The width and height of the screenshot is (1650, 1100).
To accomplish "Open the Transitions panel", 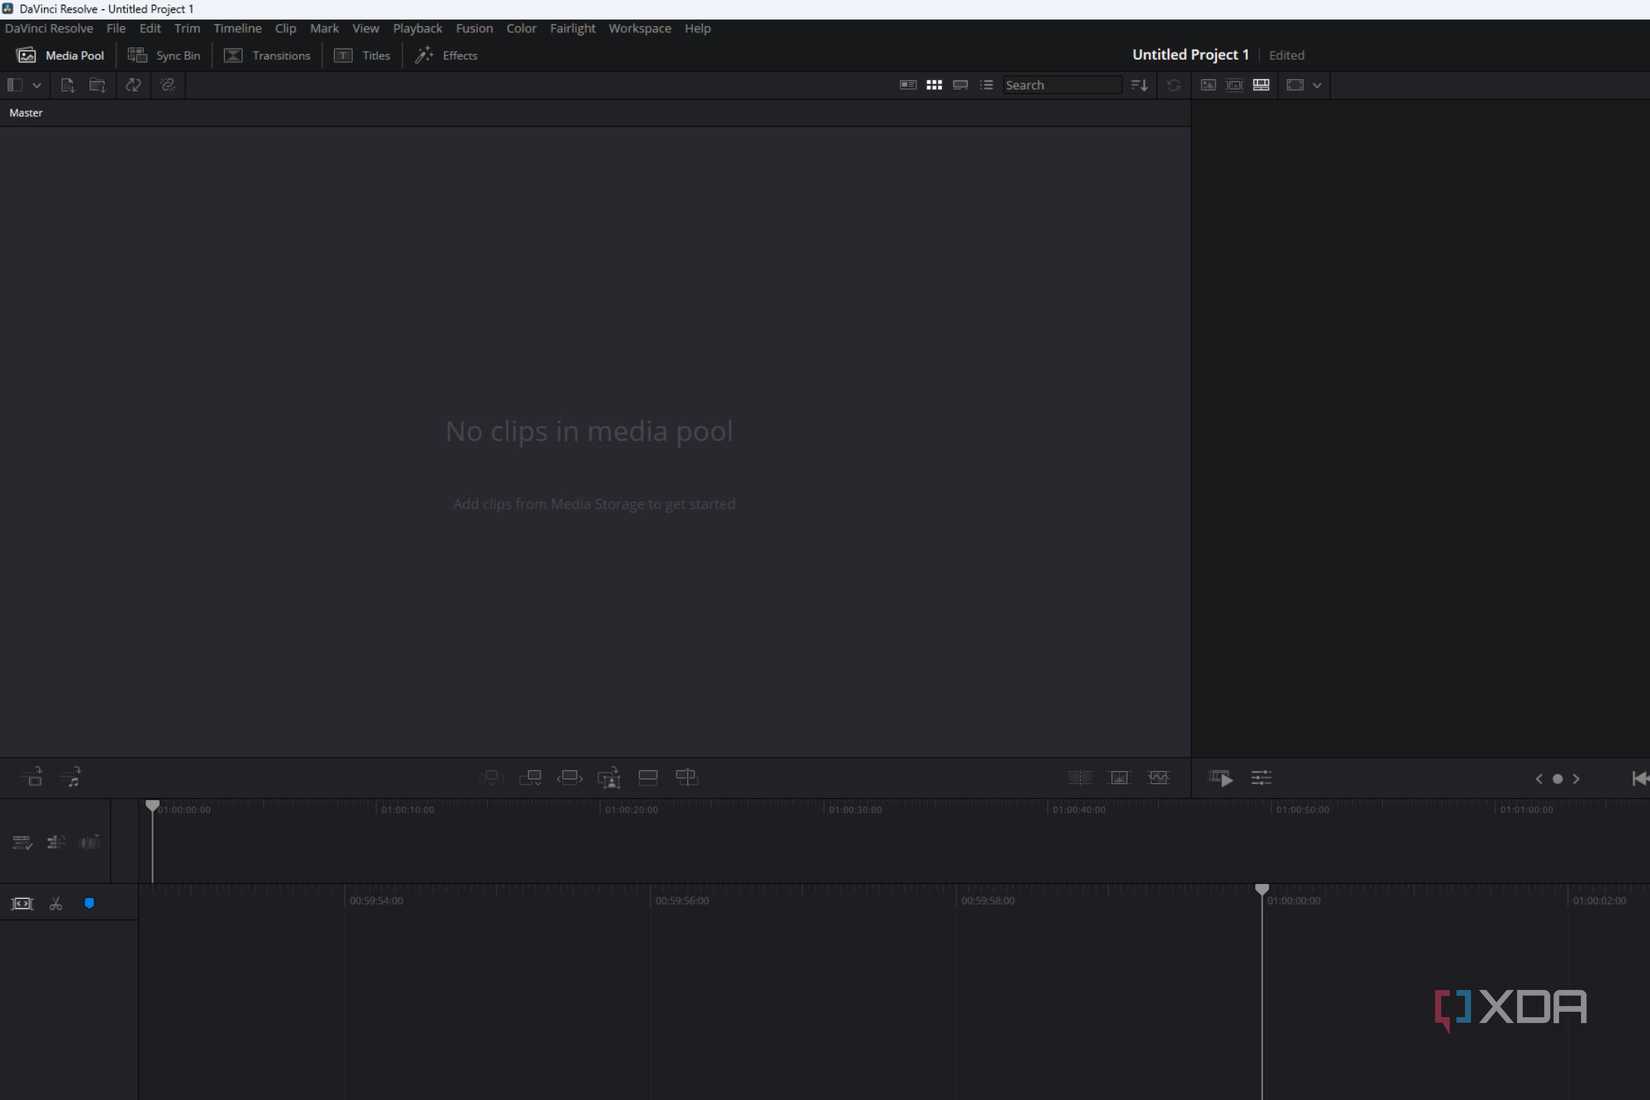I will coord(267,55).
